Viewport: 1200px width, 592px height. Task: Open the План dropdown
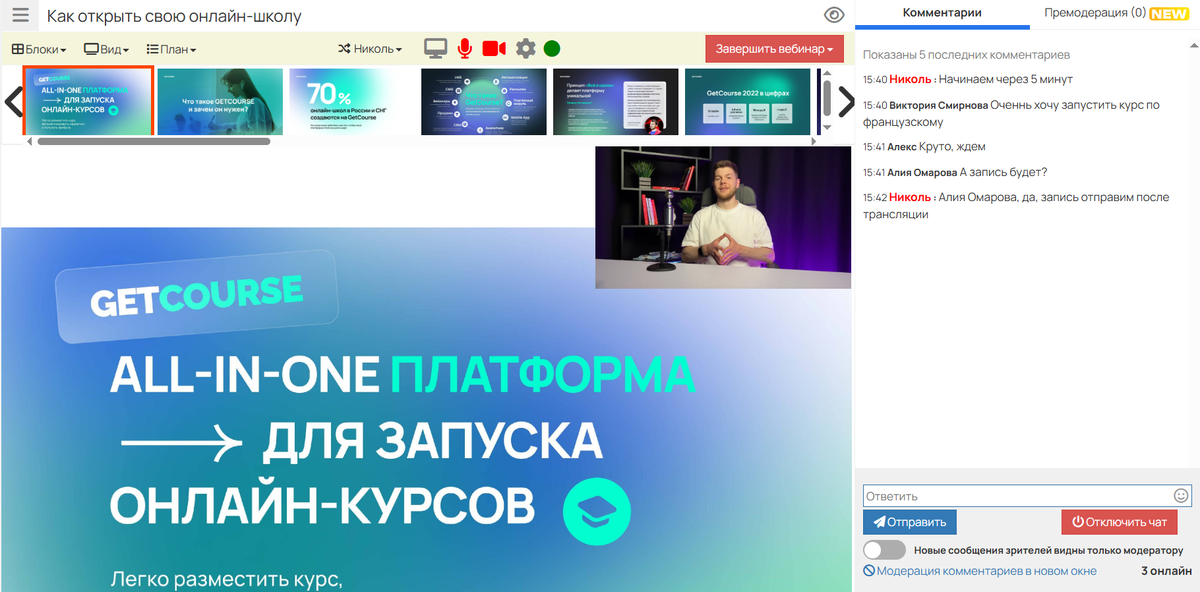coord(171,49)
